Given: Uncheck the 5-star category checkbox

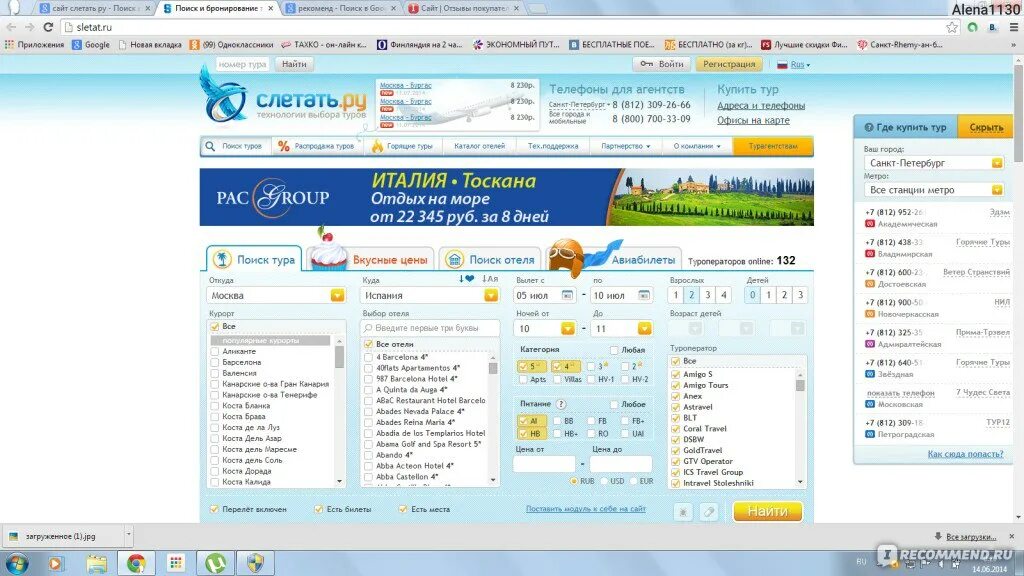Looking at the screenshot, I should tap(522, 366).
